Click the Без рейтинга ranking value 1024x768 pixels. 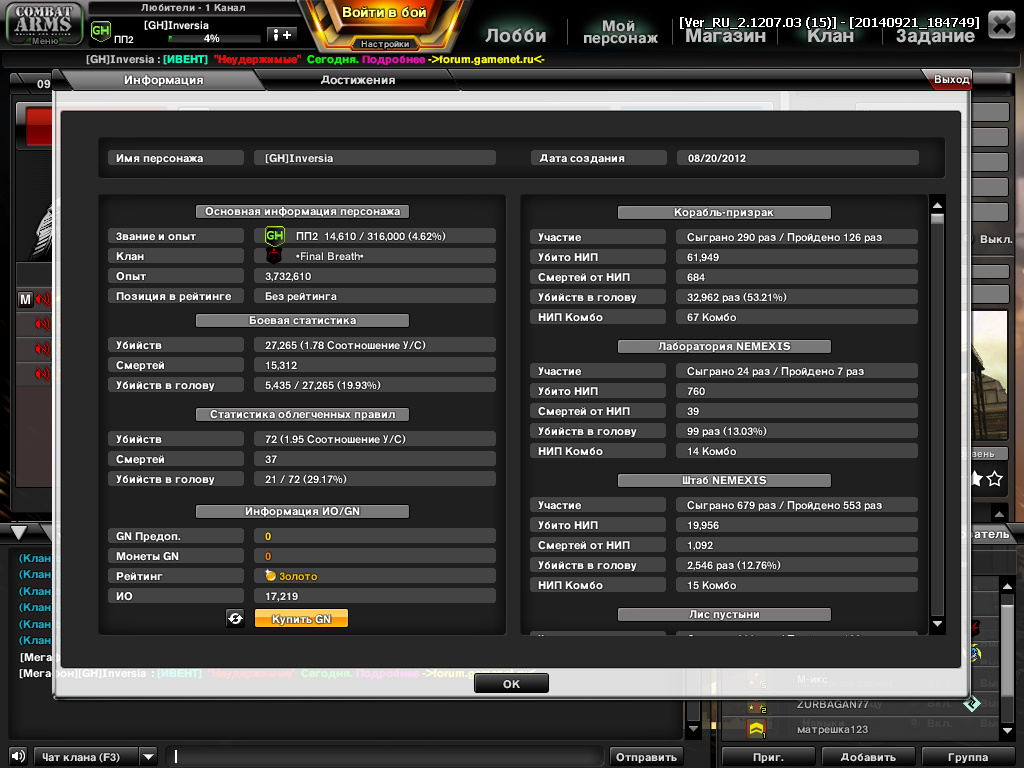[x=374, y=296]
